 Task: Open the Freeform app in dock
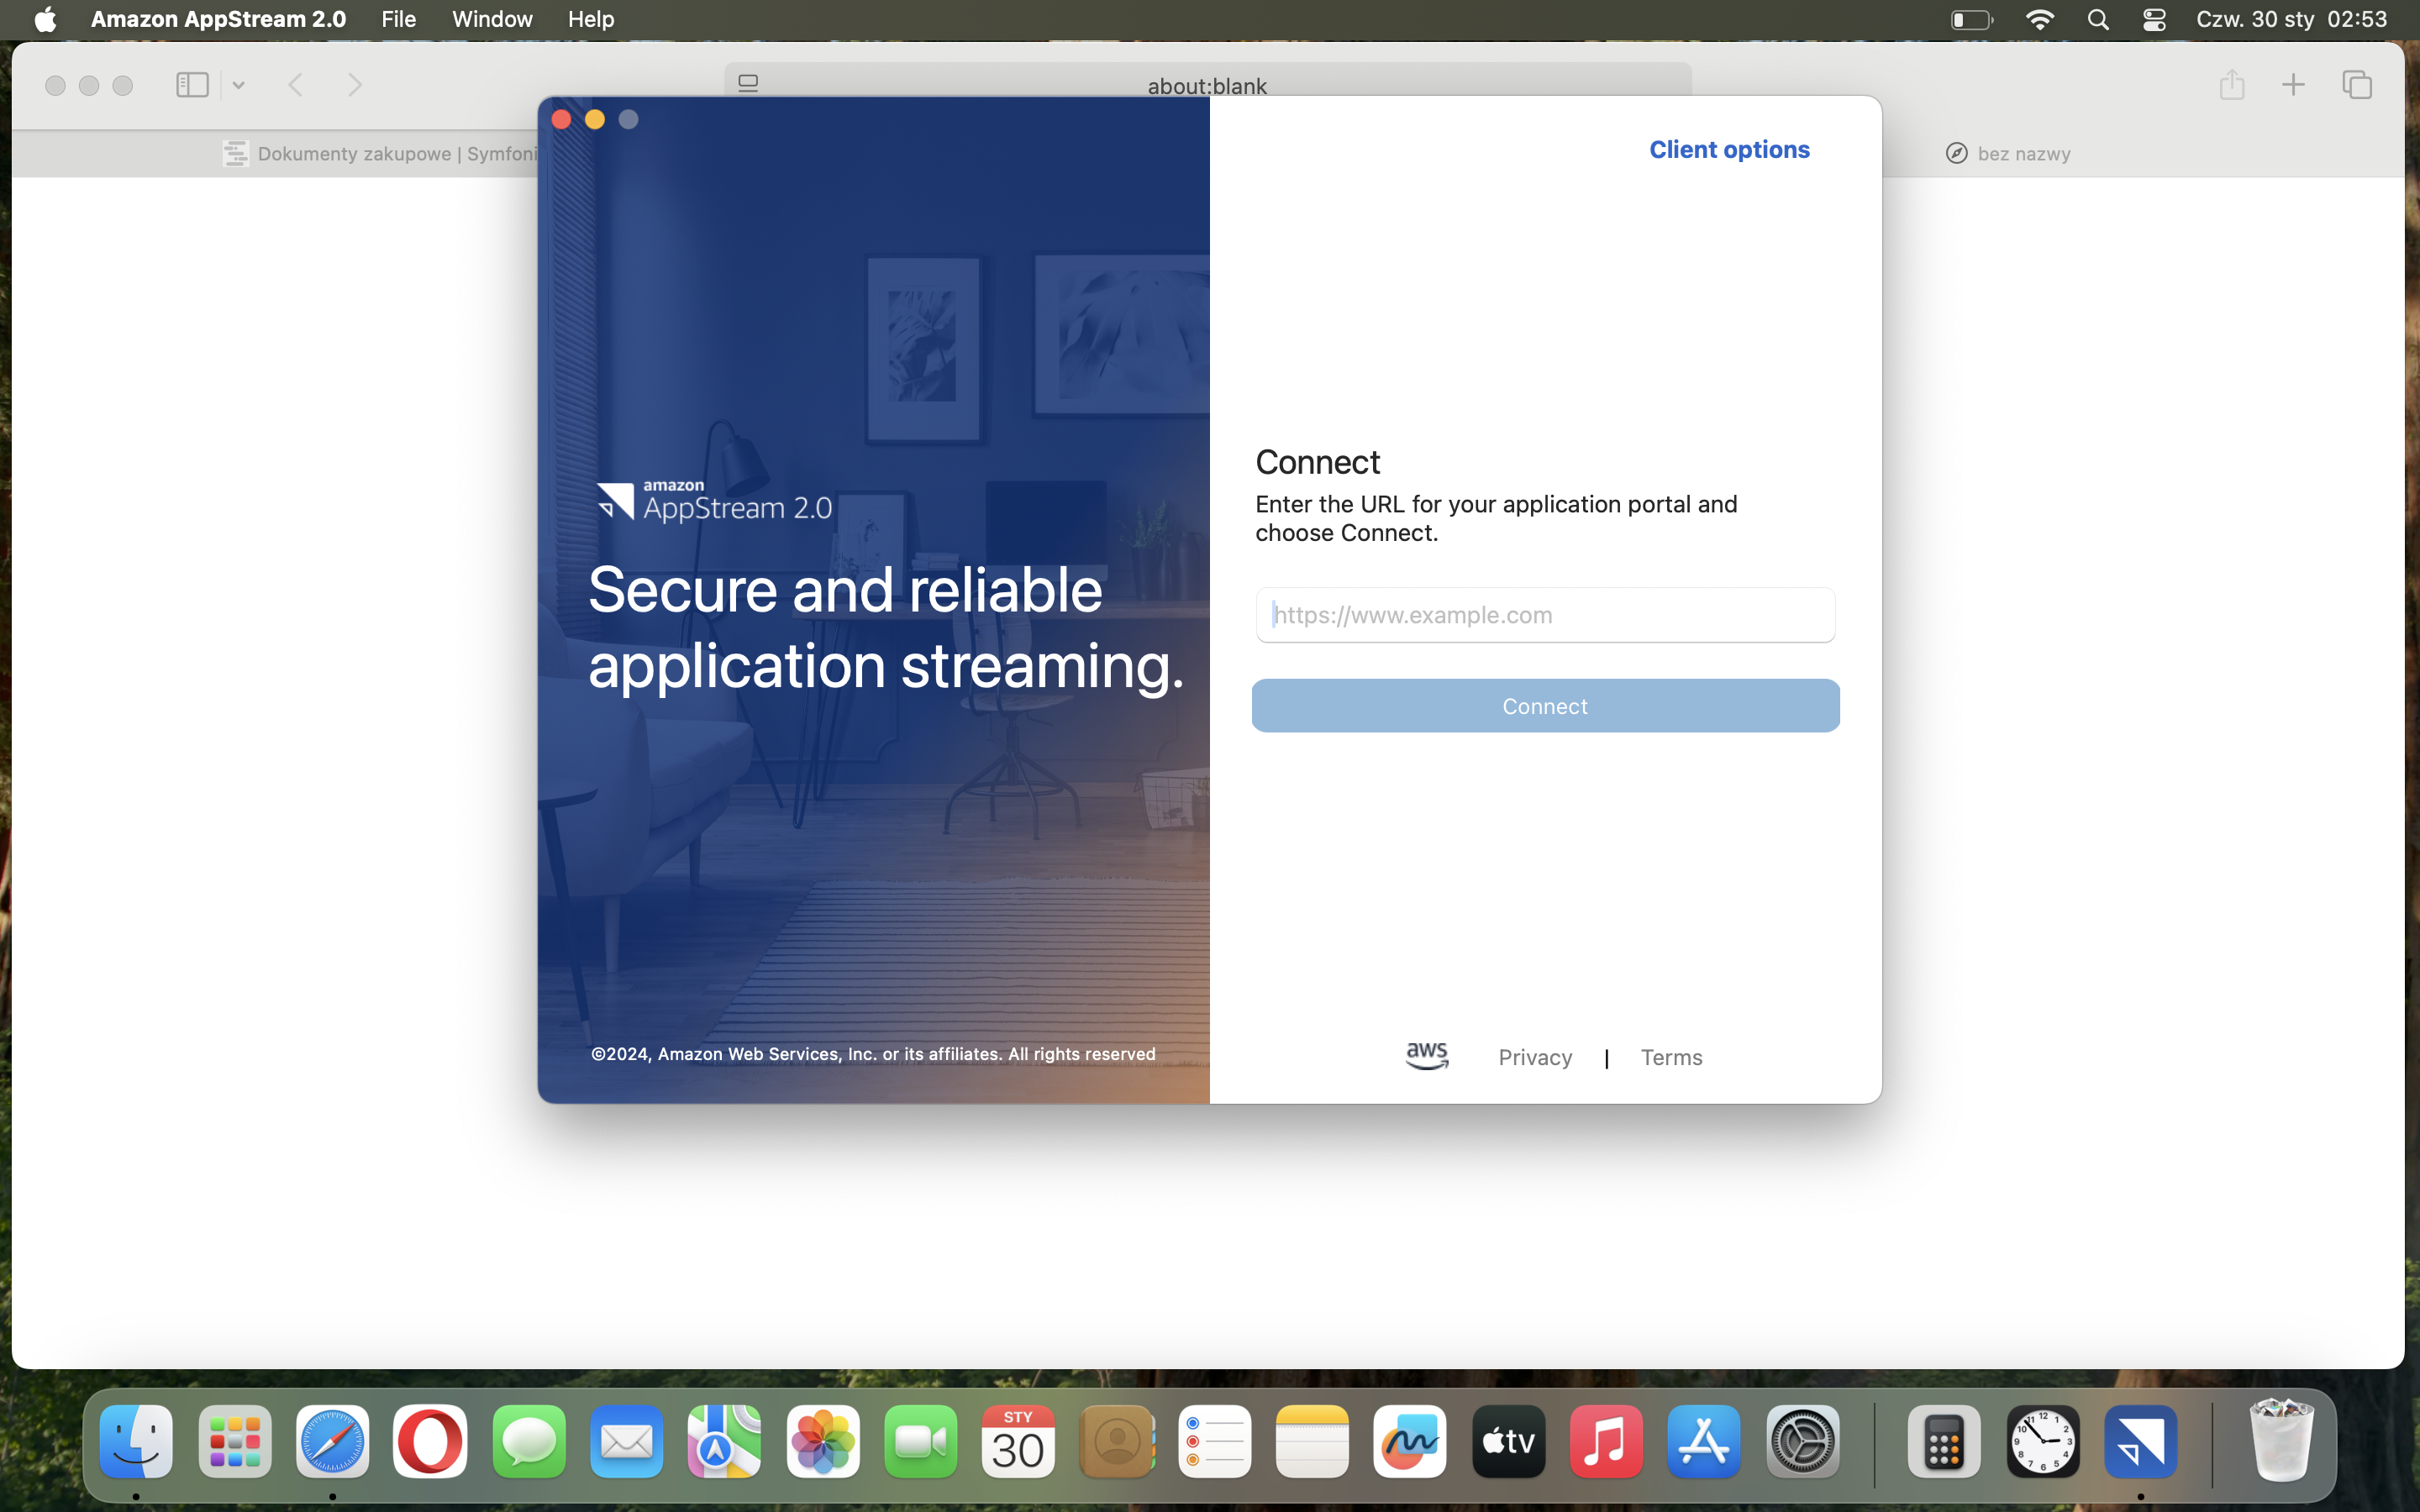[x=1409, y=1441]
